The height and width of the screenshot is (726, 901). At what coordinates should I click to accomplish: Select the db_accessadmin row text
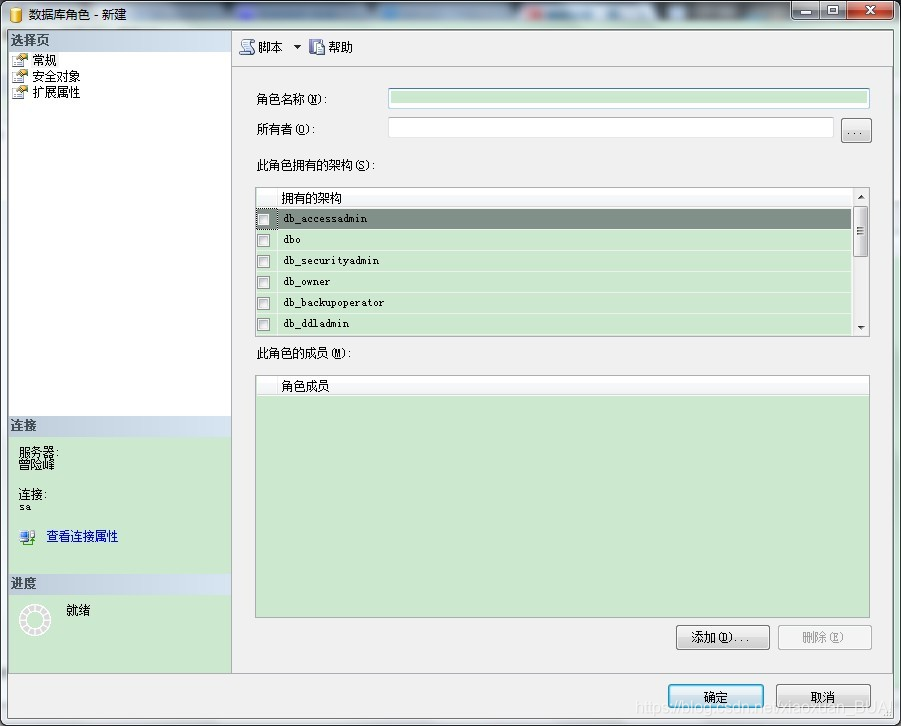(x=325, y=218)
